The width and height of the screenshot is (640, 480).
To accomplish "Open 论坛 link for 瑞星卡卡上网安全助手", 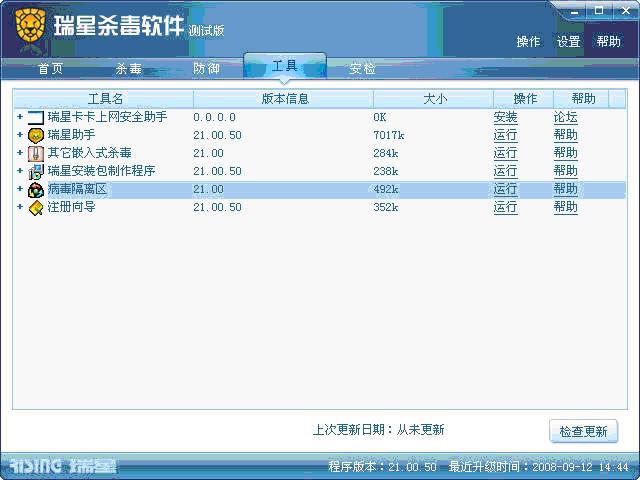I will 565,118.
